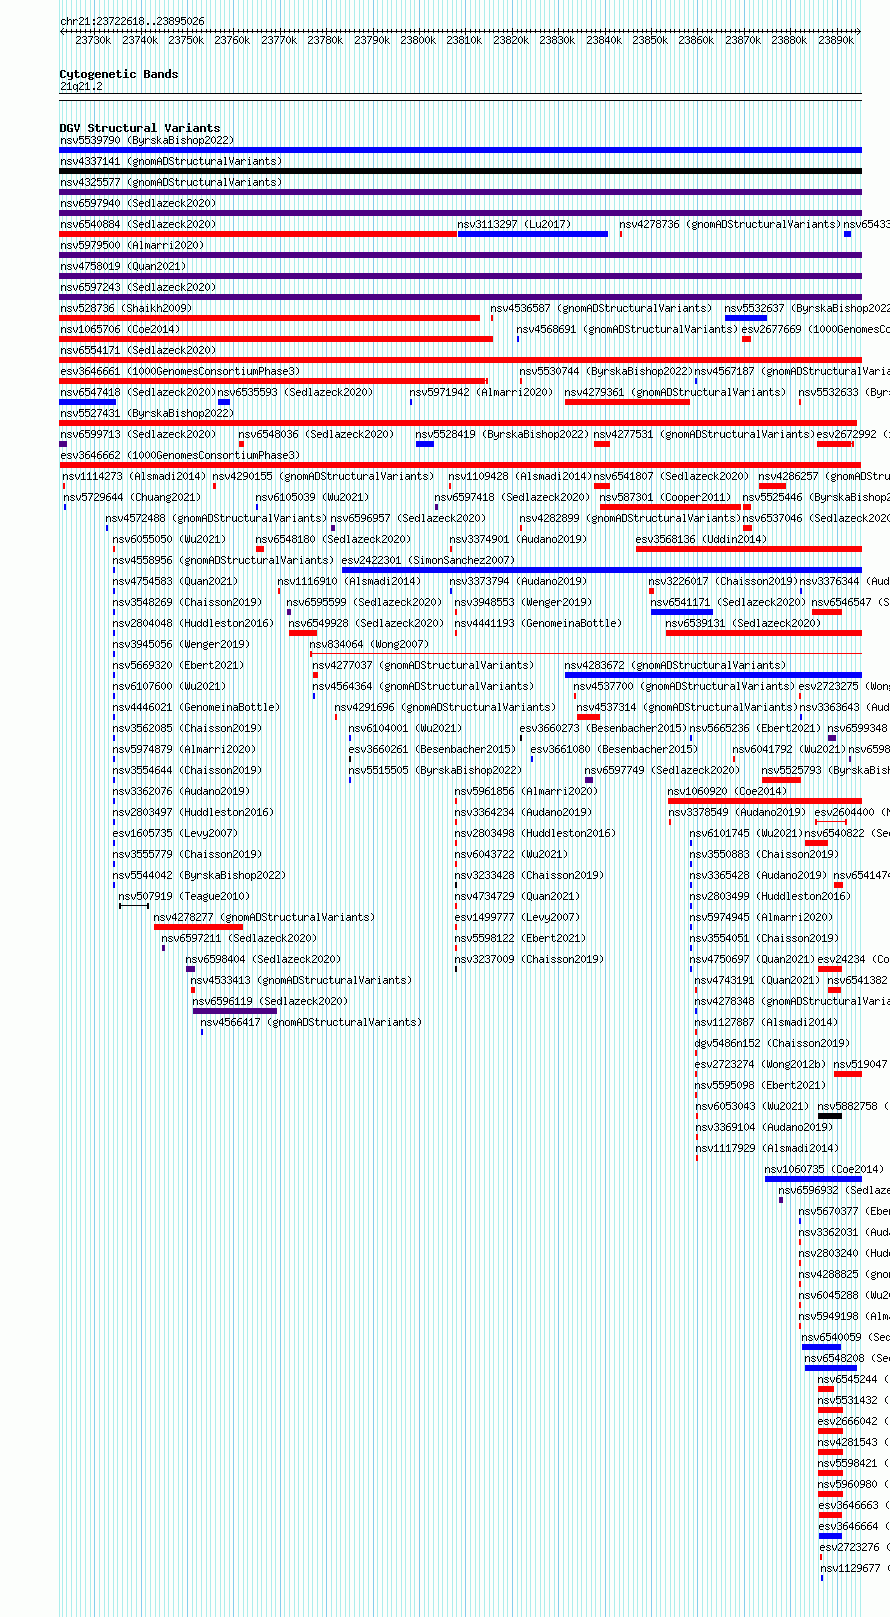Viewport: 890px width, 1617px height.
Task: Click the red bar under nsv587301 (Cooper2011)
Action: point(670,507)
